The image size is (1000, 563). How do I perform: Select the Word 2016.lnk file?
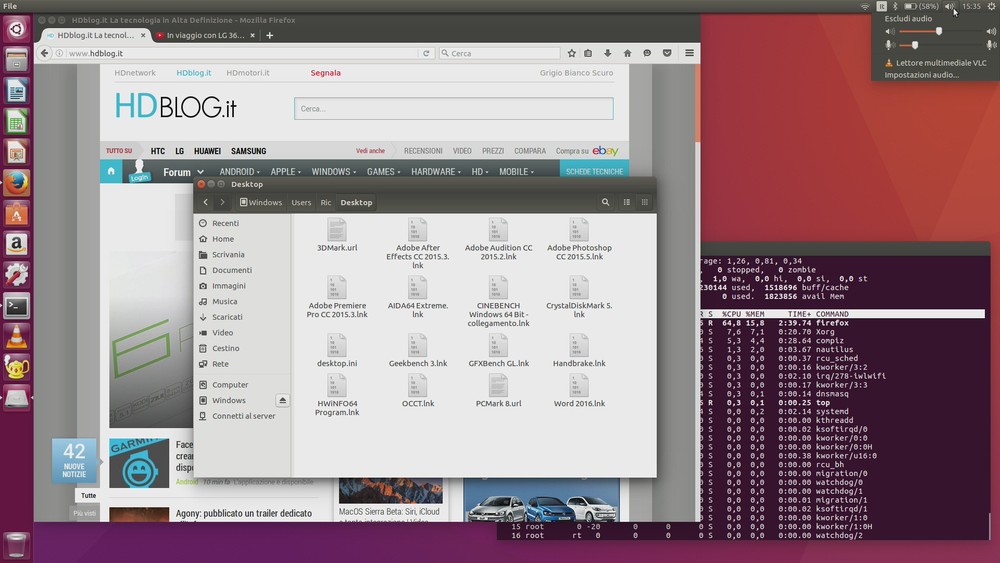tap(579, 390)
